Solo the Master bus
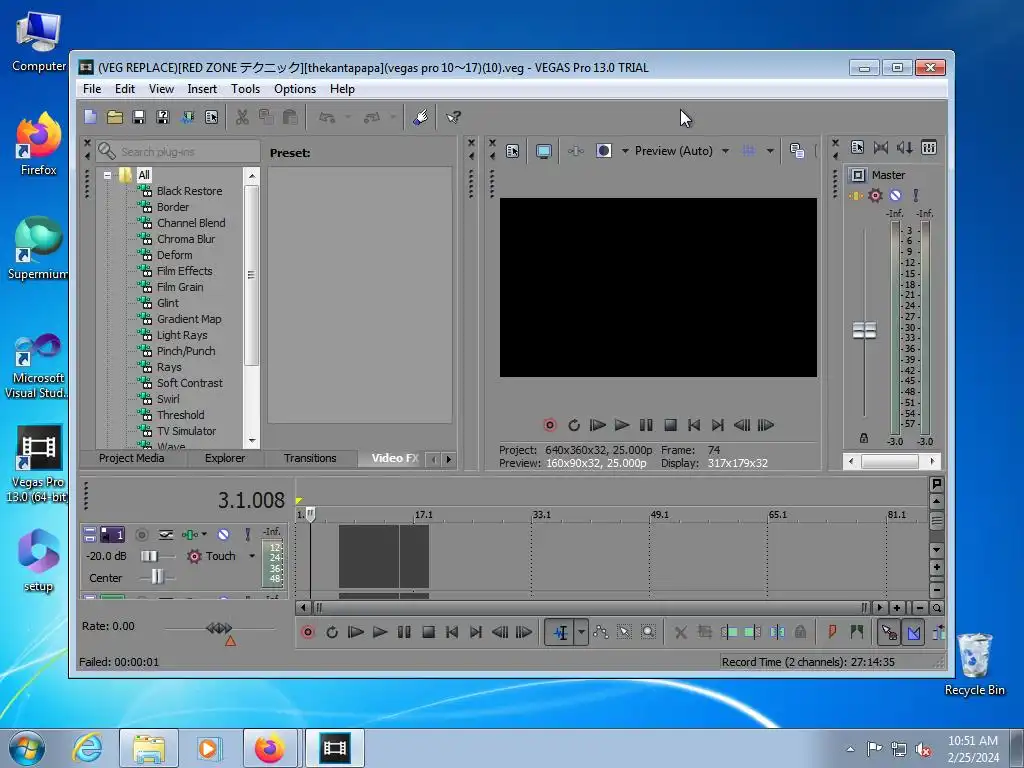This screenshot has height=768, width=1024. (x=916, y=195)
